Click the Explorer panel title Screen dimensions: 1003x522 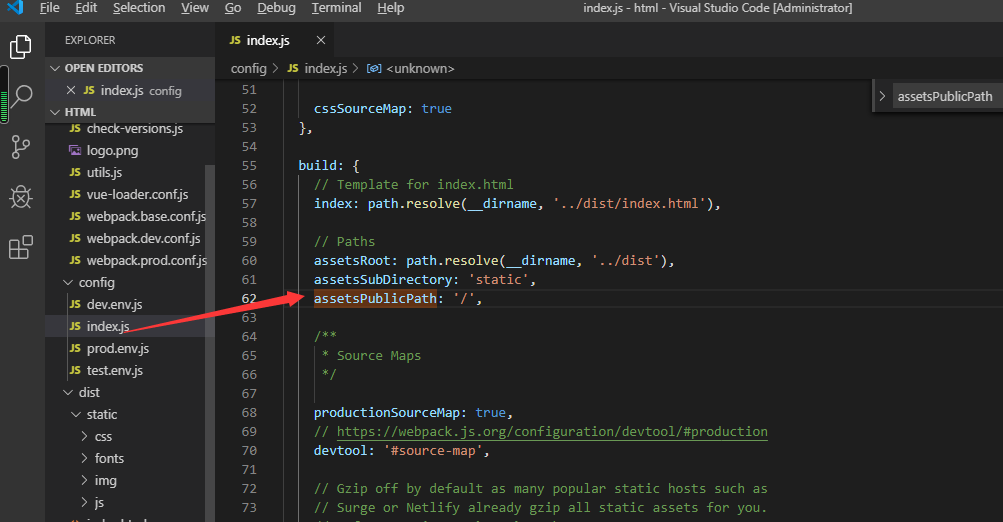pos(90,40)
